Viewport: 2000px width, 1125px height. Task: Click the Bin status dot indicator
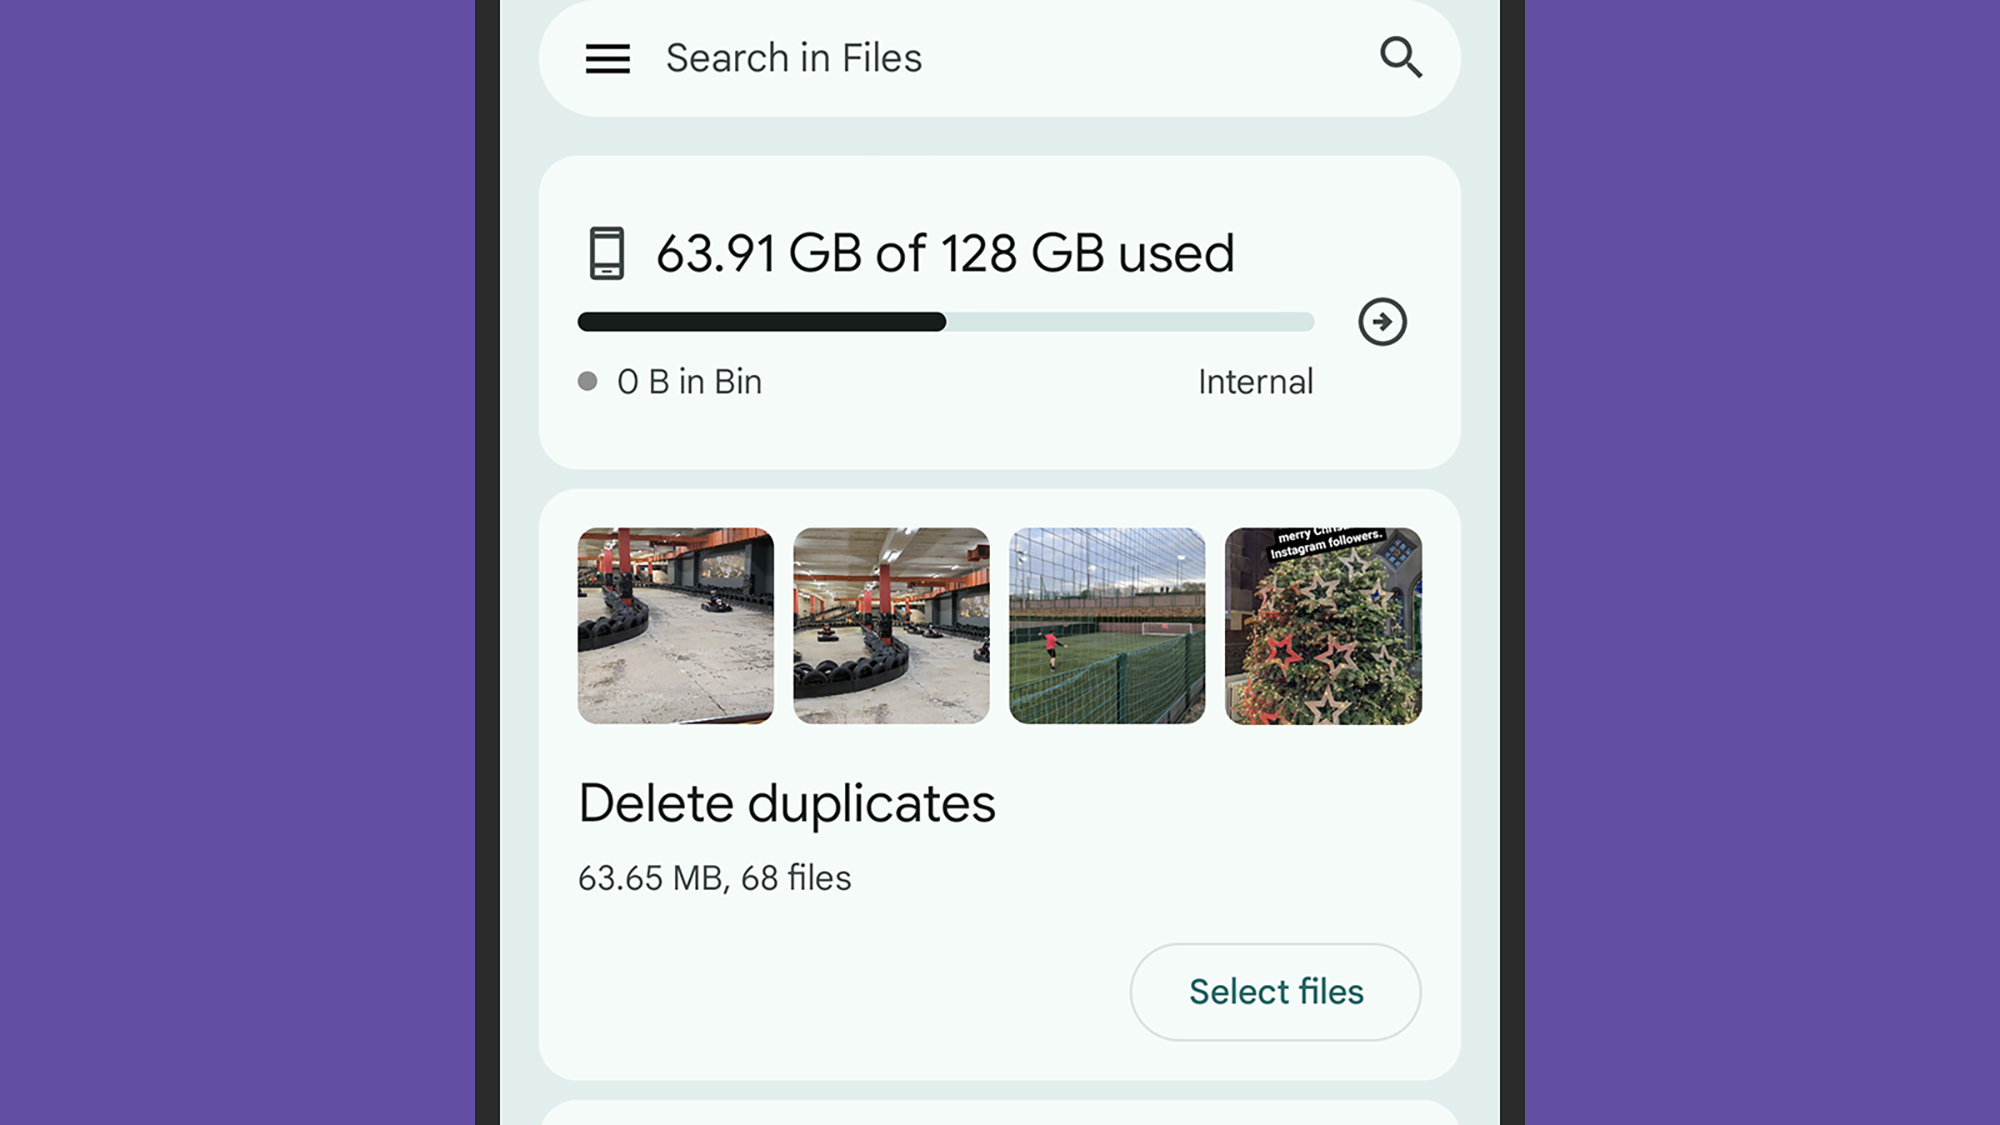[x=588, y=381]
